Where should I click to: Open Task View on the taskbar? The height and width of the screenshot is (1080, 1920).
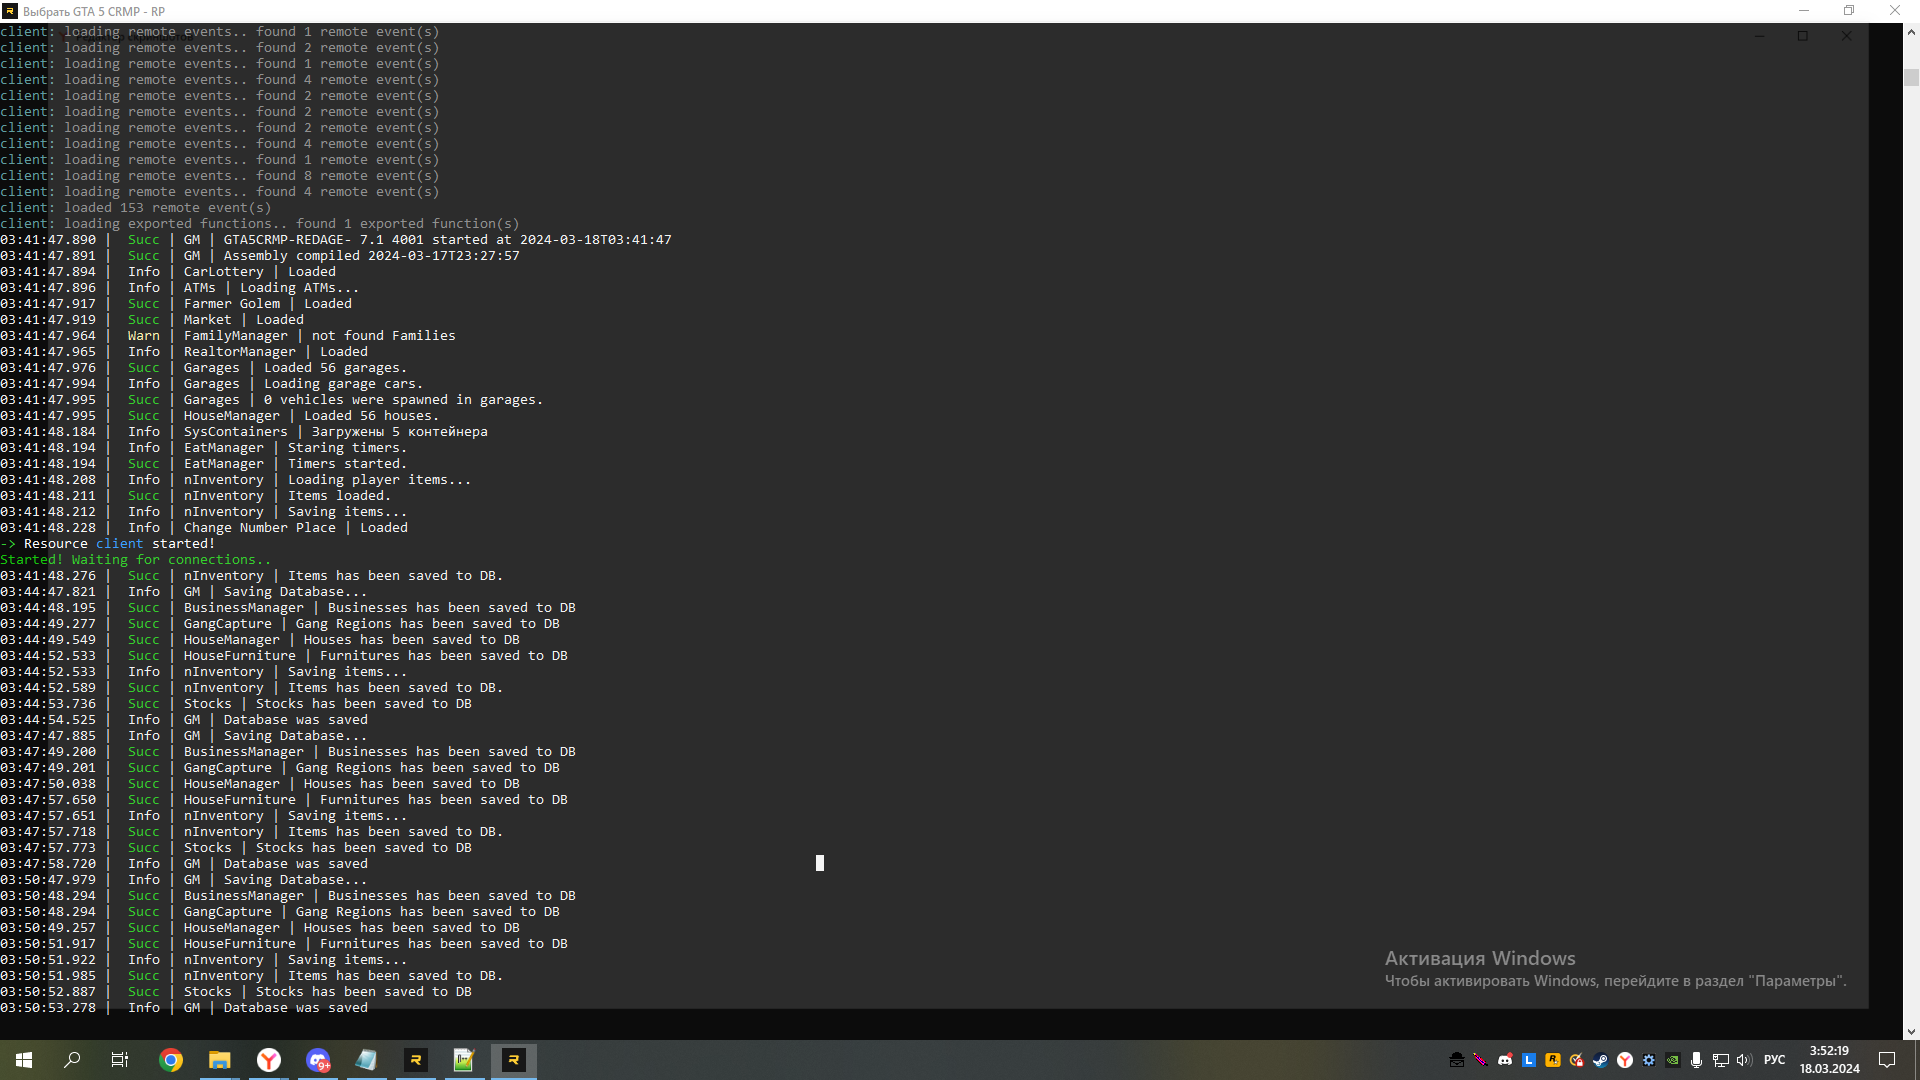[x=120, y=1060]
